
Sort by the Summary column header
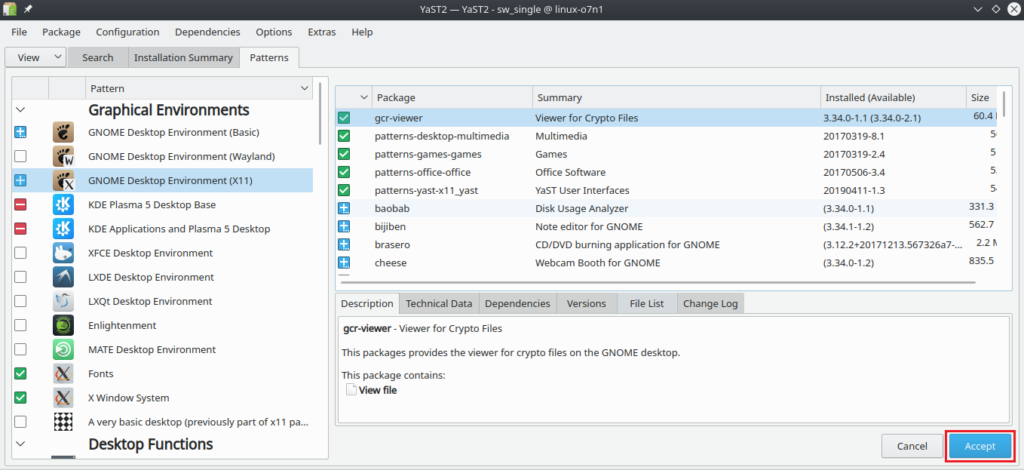677,97
